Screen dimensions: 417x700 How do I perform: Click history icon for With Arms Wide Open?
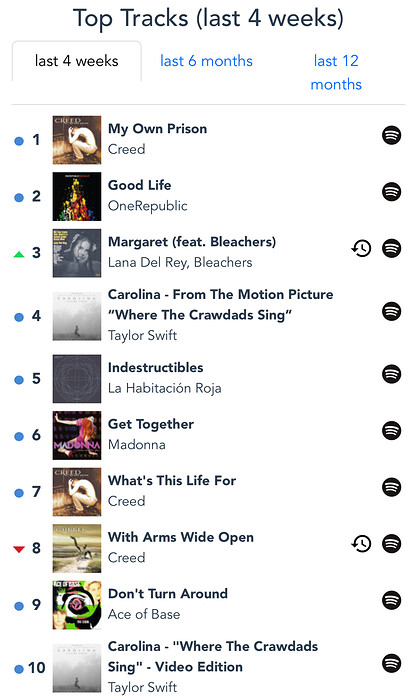[361, 544]
